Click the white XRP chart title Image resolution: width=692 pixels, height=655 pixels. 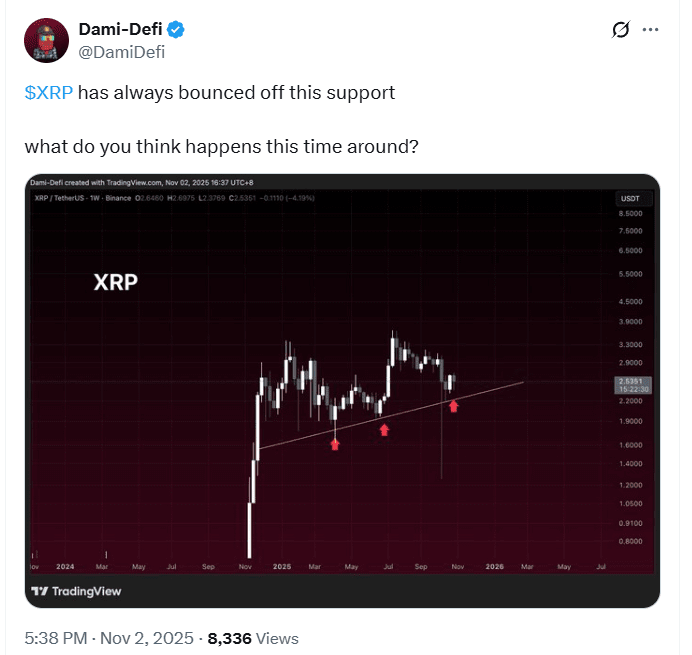point(116,282)
